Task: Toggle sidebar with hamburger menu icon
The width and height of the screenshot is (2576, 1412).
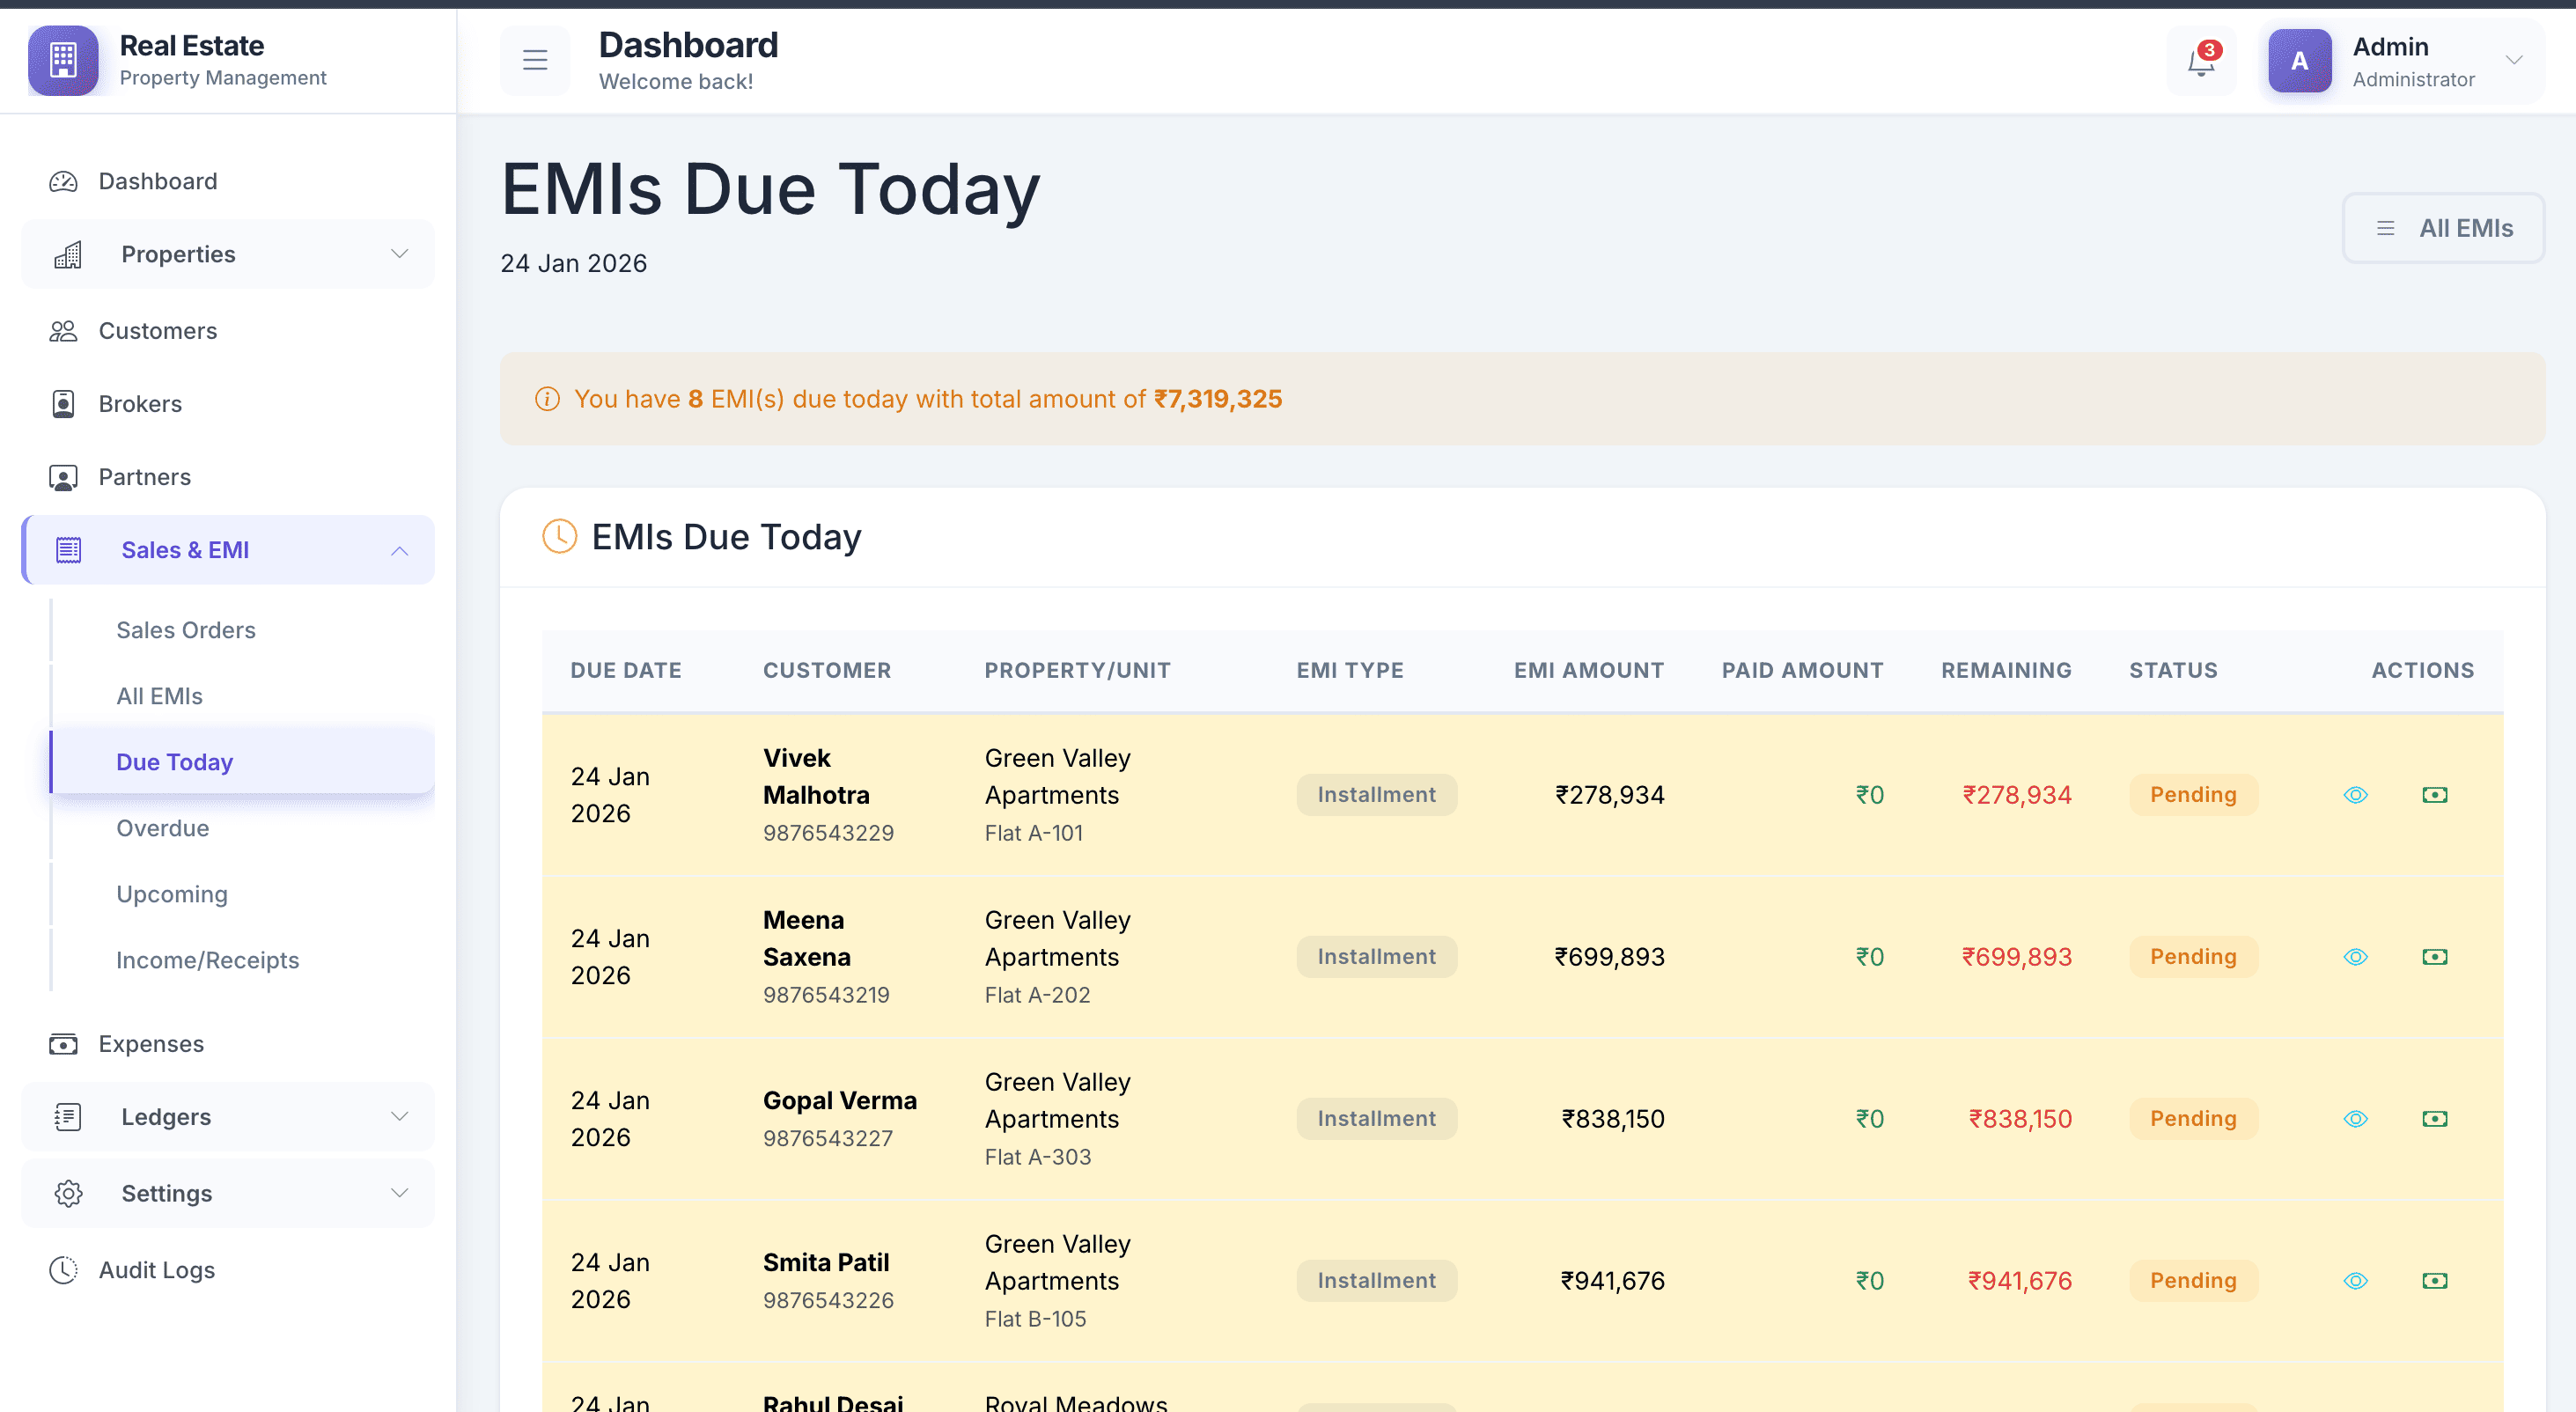Action: click(x=535, y=61)
